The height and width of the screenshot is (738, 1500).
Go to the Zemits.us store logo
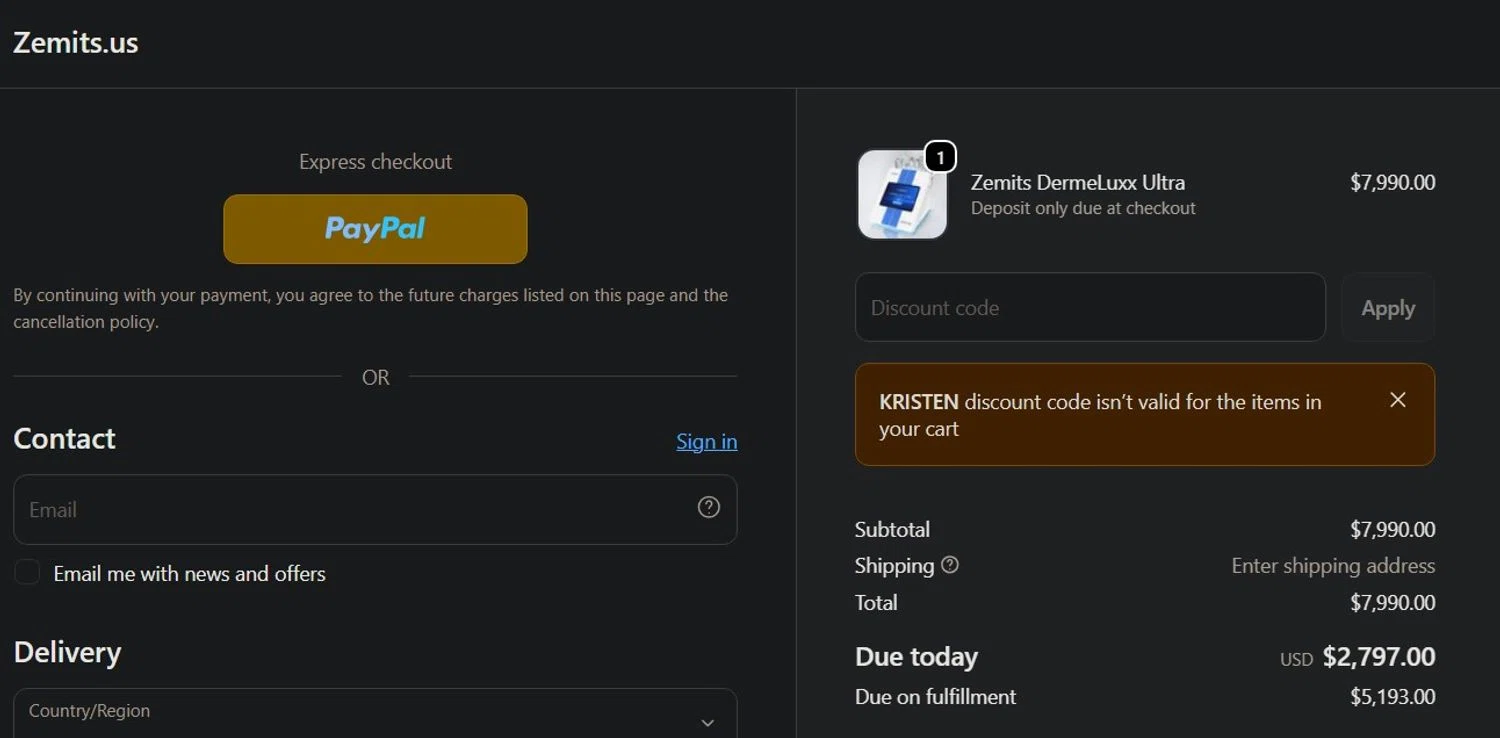[x=76, y=43]
